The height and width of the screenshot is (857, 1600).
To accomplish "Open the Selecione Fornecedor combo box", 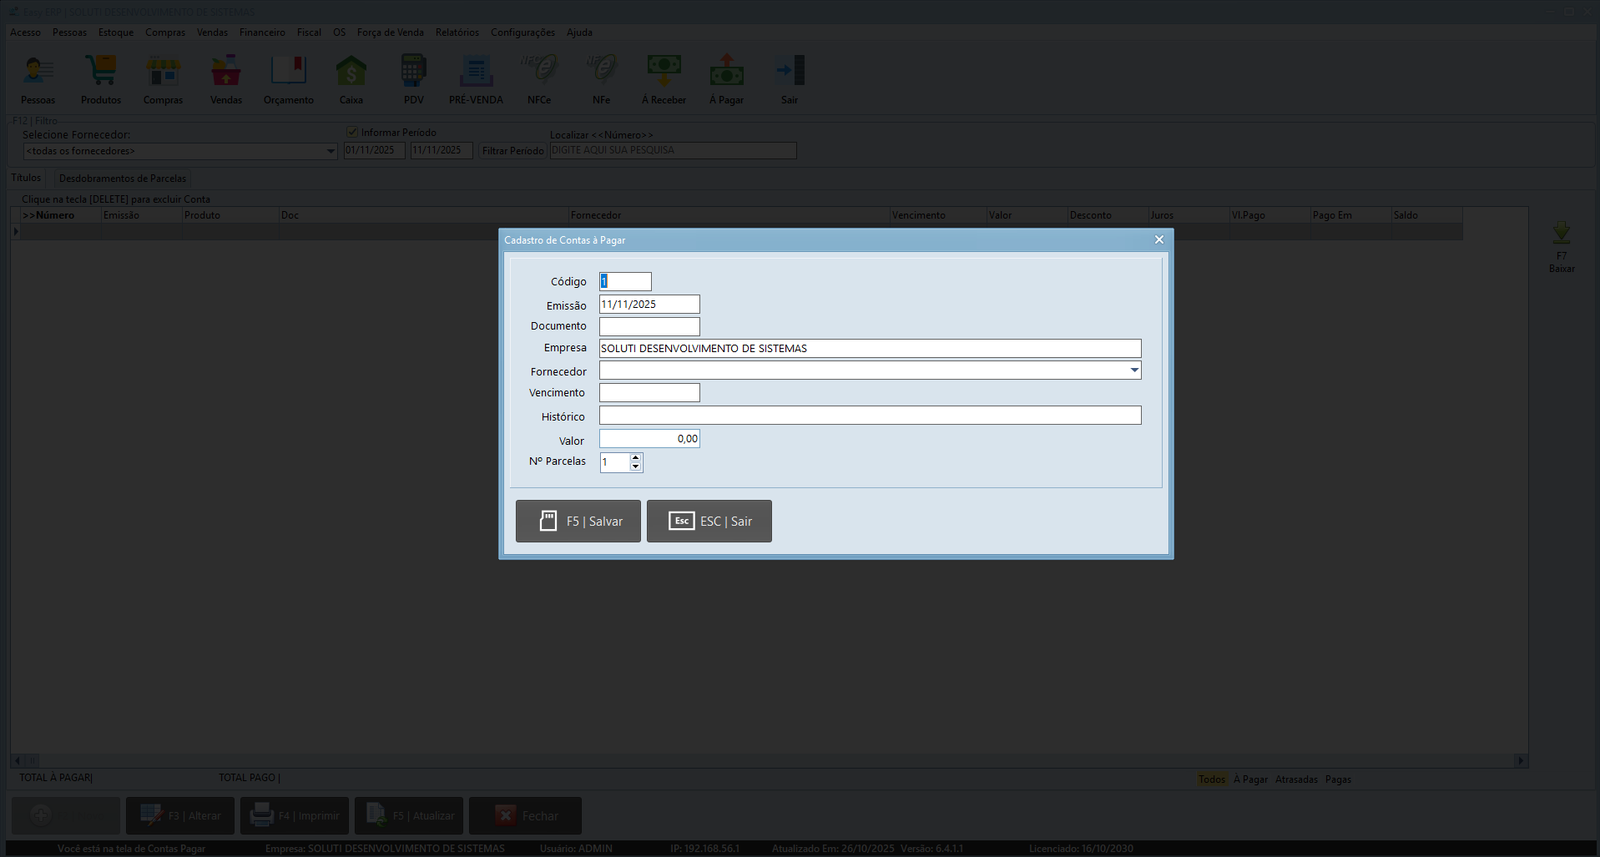I will [x=330, y=151].
